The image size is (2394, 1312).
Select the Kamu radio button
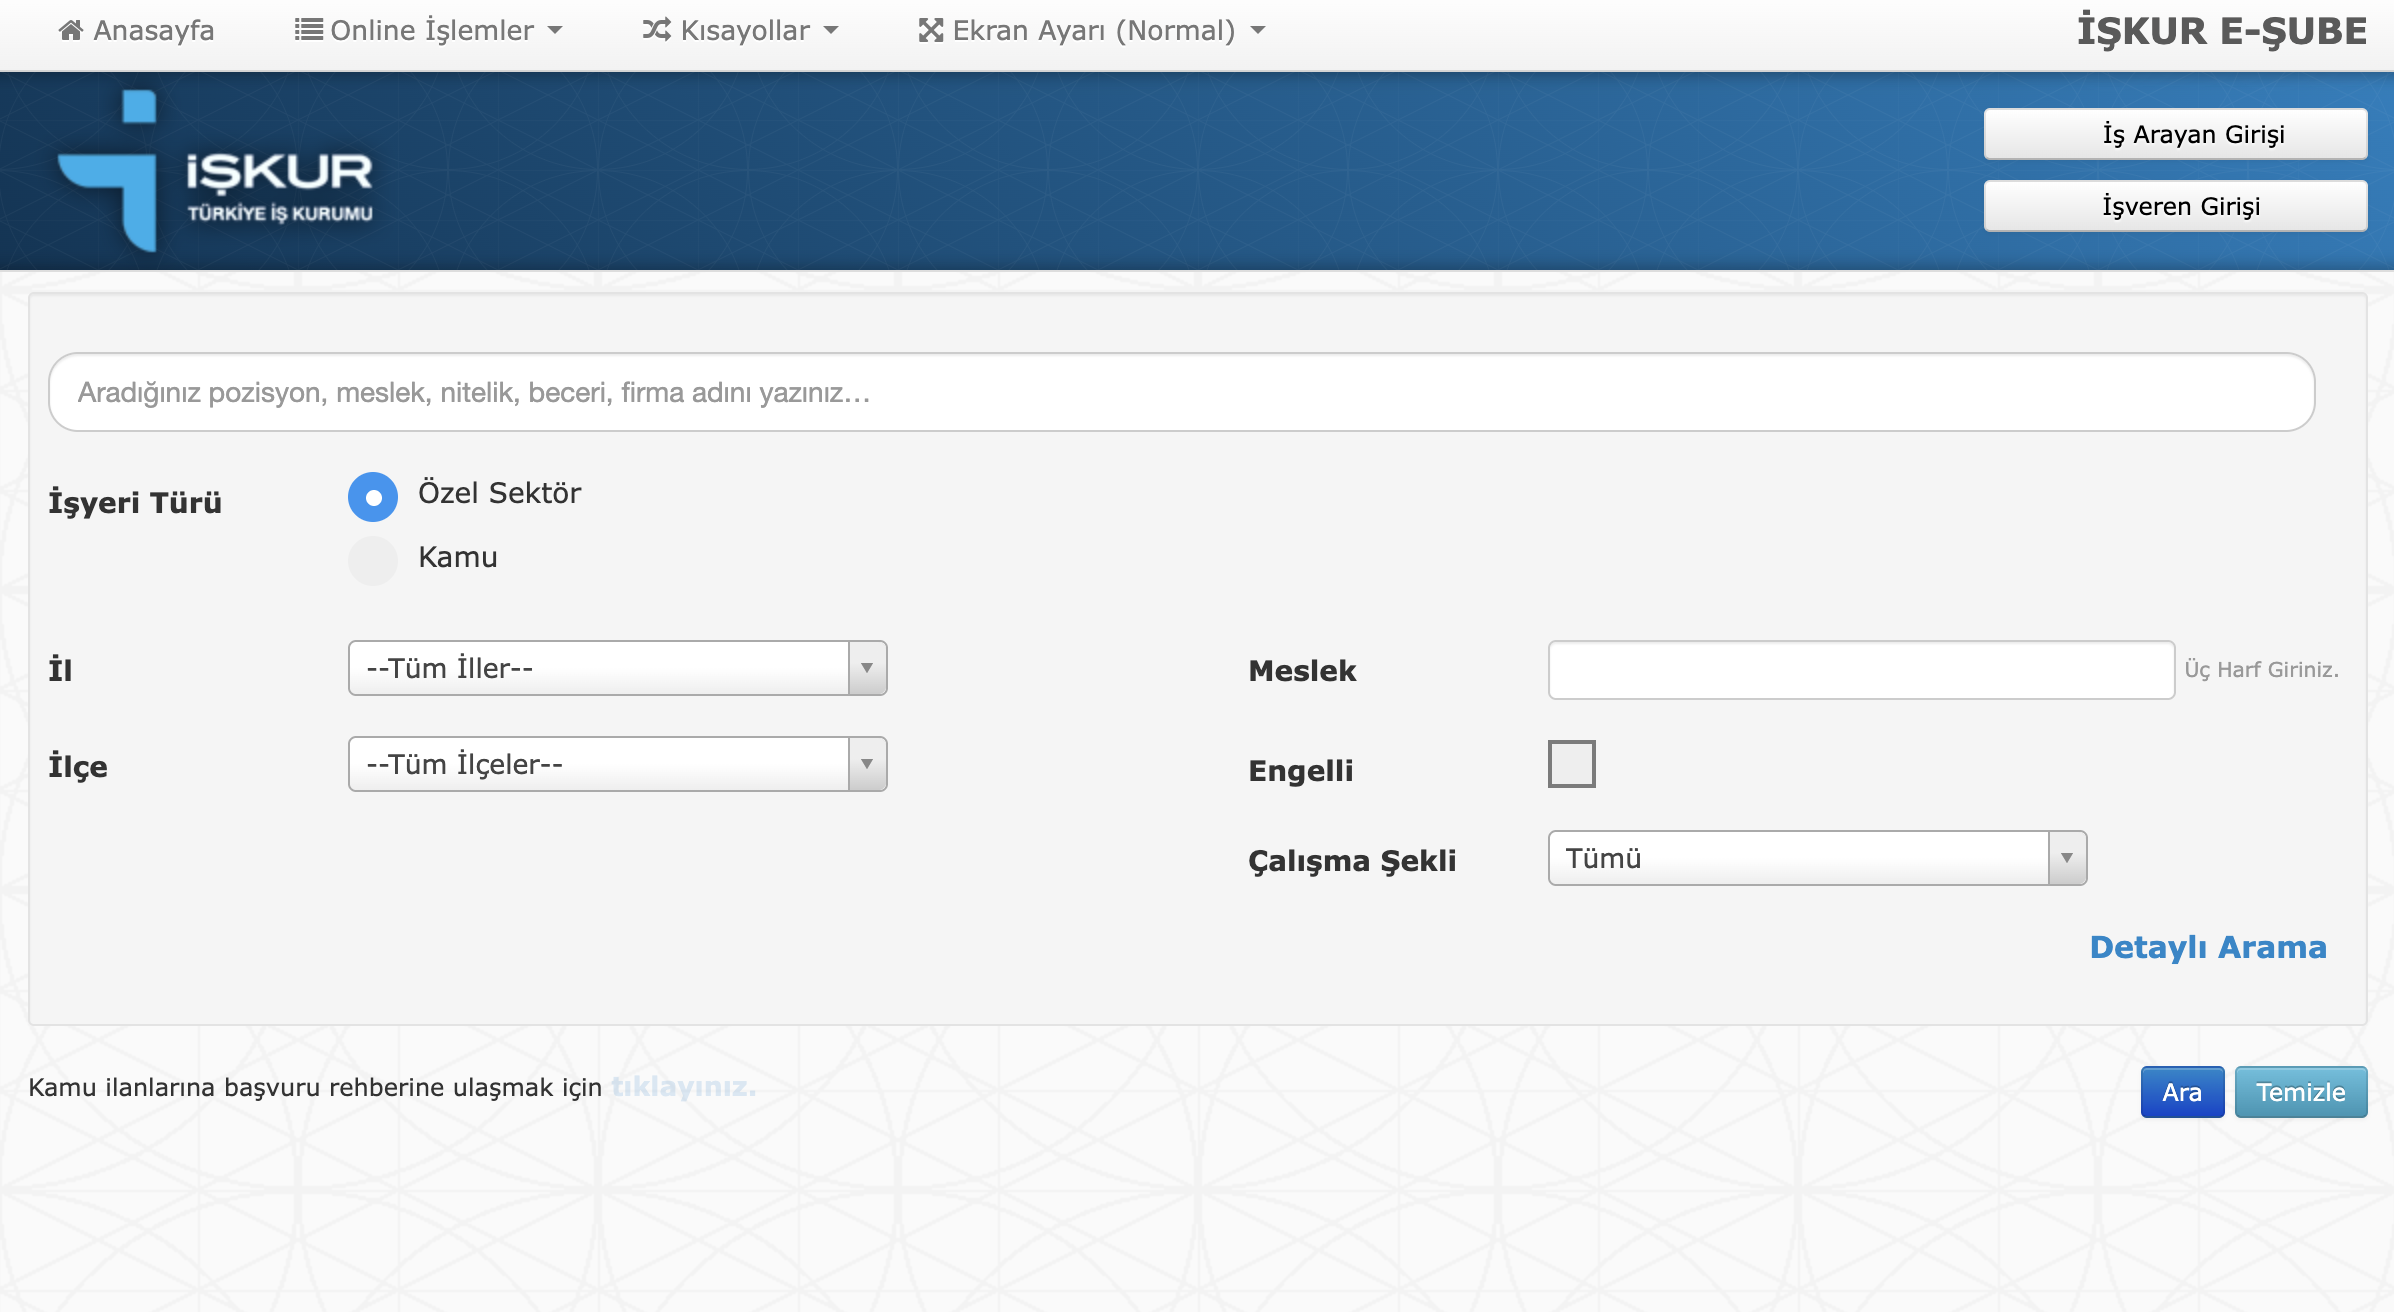coord(373,561)
